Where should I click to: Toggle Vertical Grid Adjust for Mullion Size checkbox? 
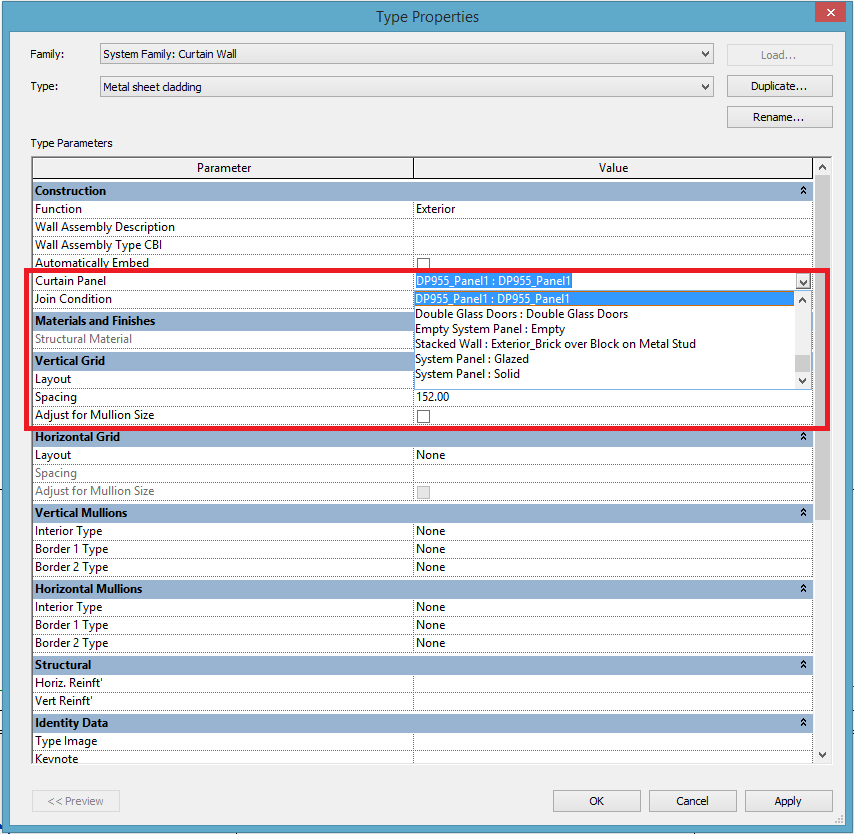point(423,417)
